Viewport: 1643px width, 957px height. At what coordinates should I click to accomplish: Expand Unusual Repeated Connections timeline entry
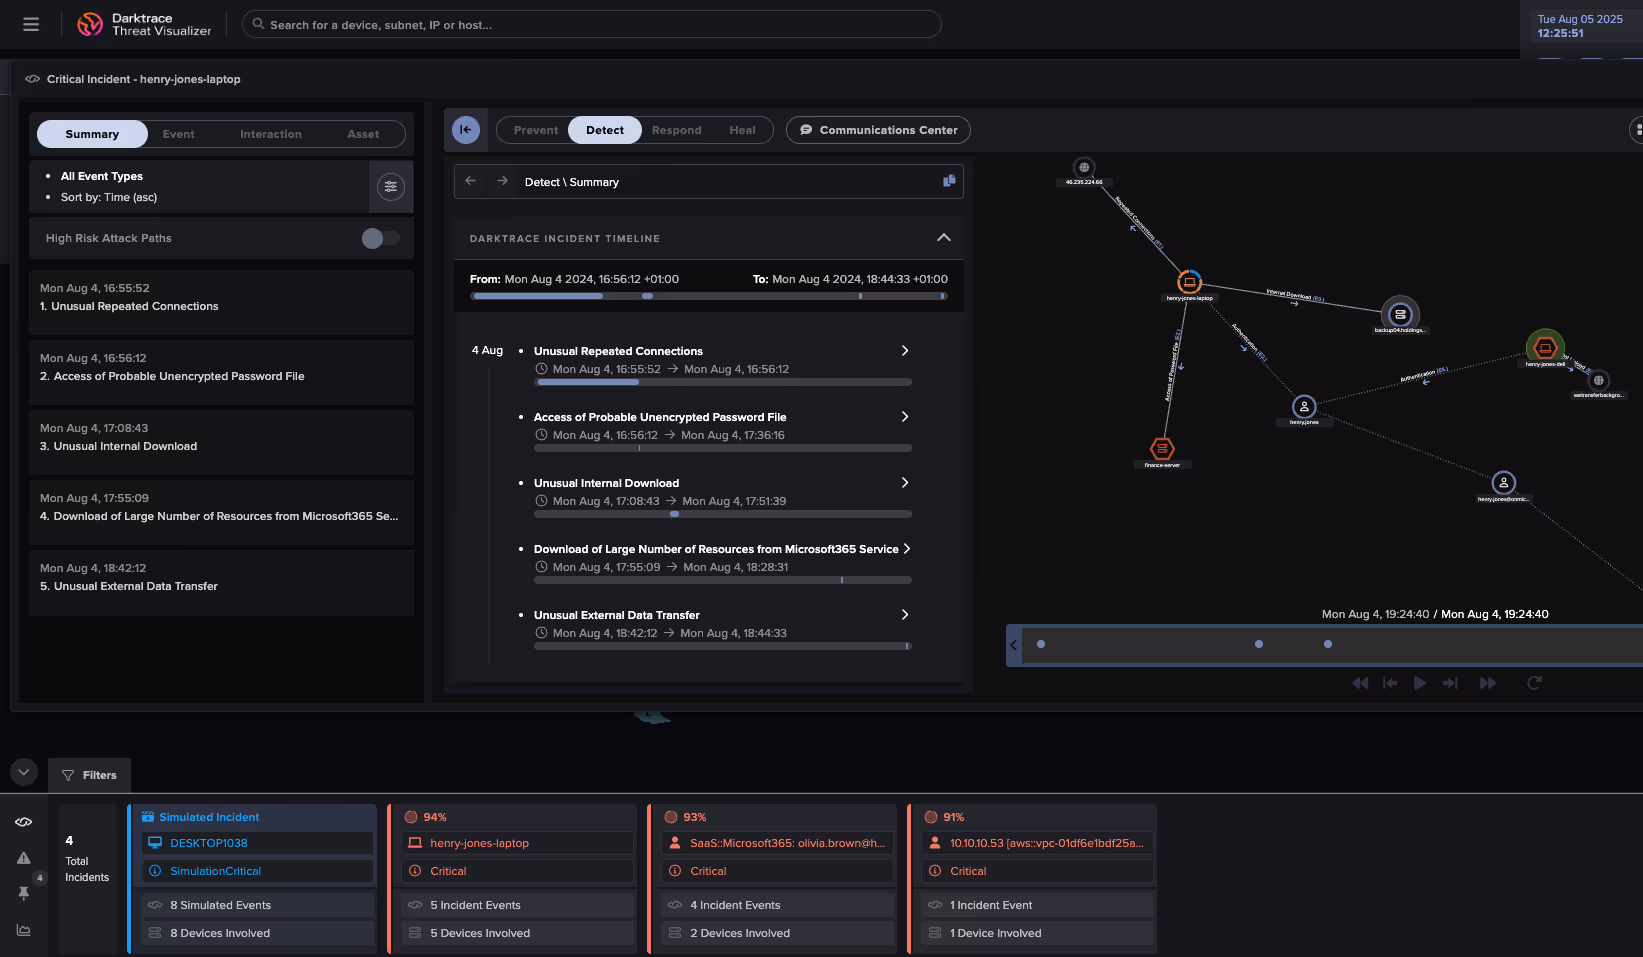click(905, 351)
